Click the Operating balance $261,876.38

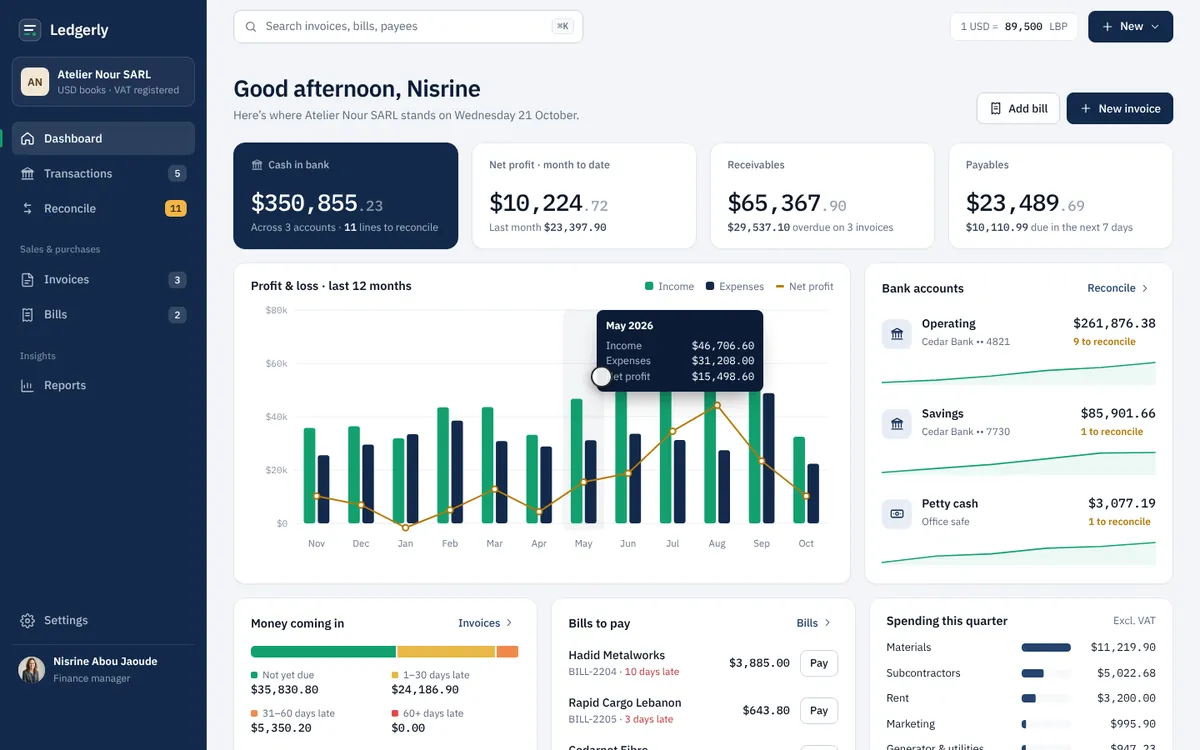coord(1114,324)
